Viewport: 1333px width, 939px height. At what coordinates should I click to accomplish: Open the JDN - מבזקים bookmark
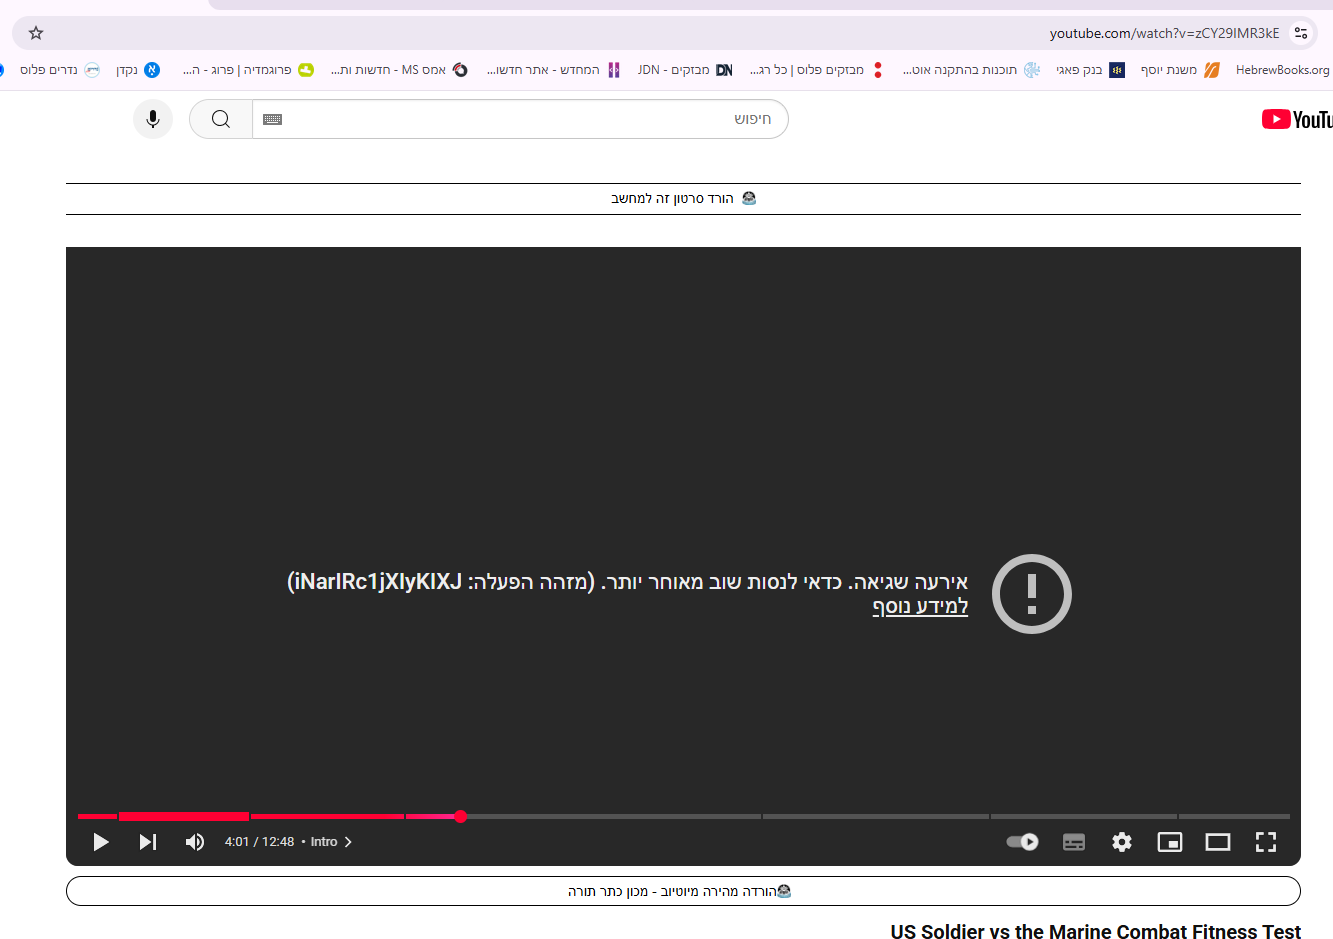685,70
